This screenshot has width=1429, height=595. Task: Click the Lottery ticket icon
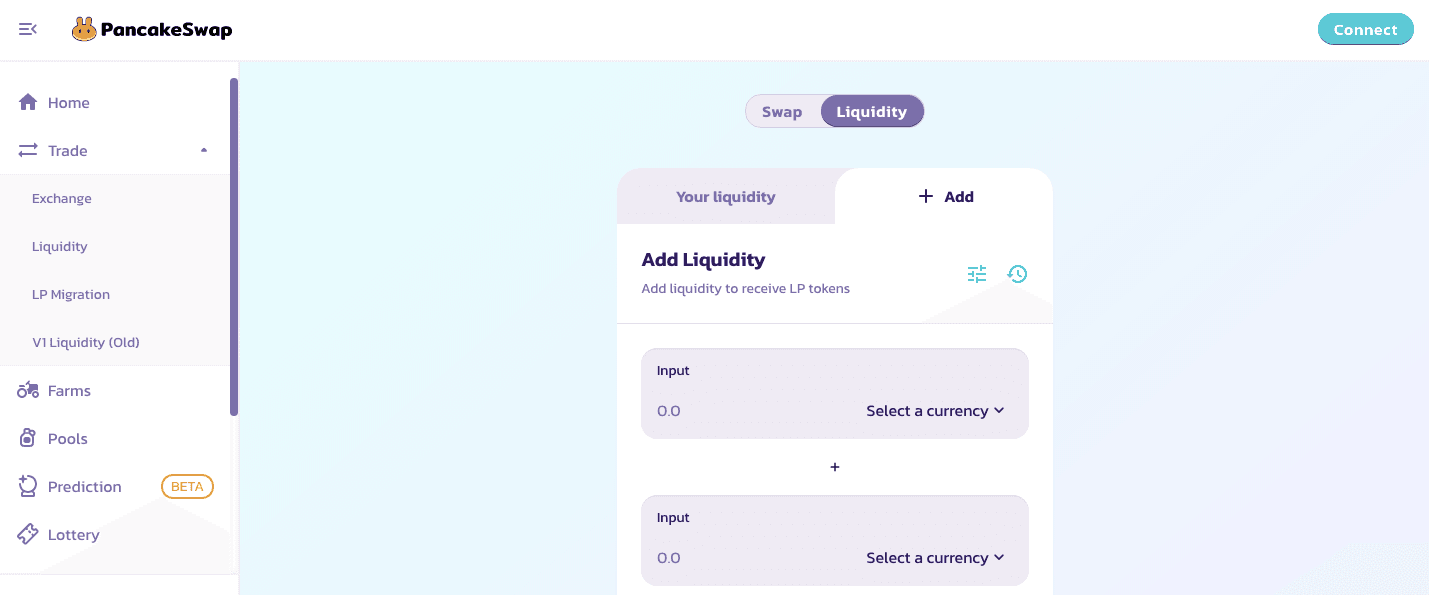point(28,535)
